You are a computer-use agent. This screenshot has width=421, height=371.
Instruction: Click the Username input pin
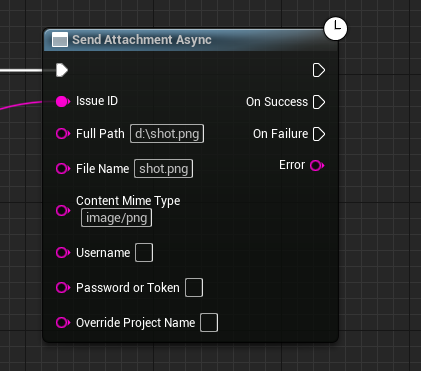pyautogui.click(x=63, y=252)
